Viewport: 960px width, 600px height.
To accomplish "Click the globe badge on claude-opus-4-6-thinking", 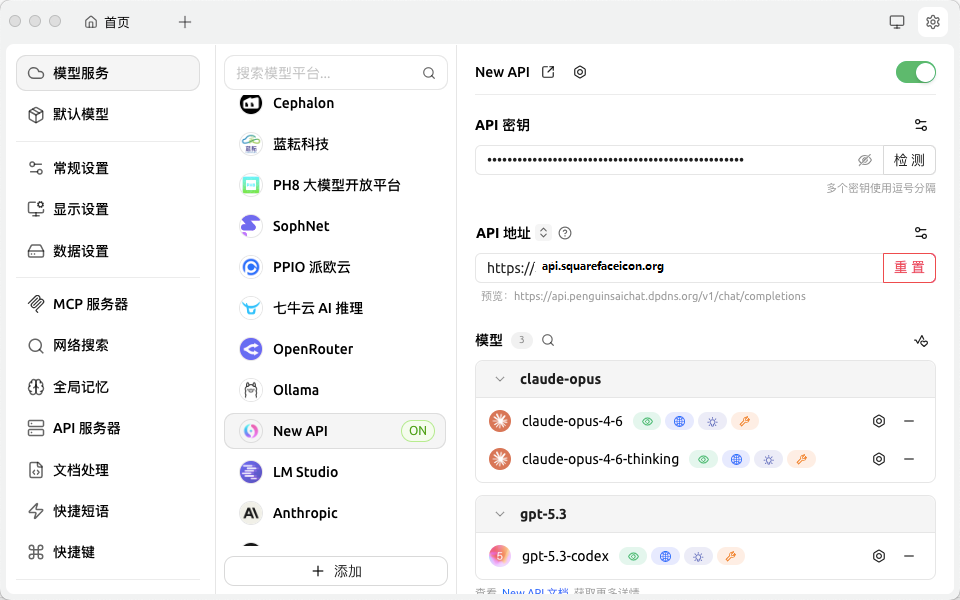I will coord(736,459).
